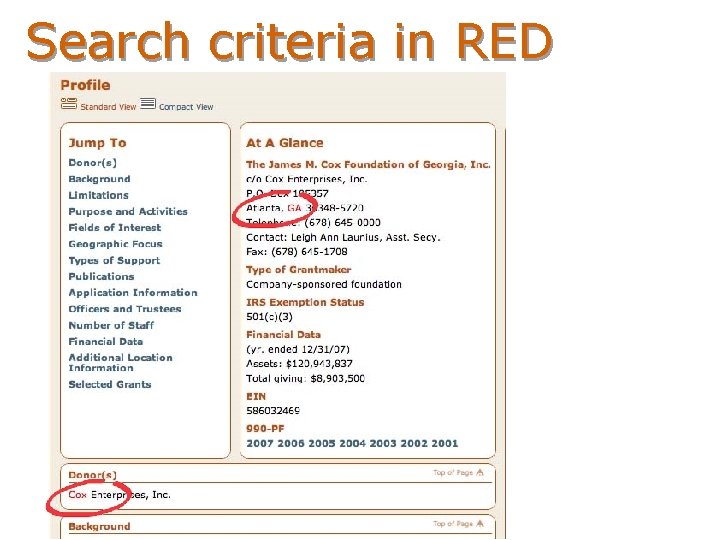Click the Standard View icon
This screenshot has width=720, height=540.
click(x=69, y=104)
